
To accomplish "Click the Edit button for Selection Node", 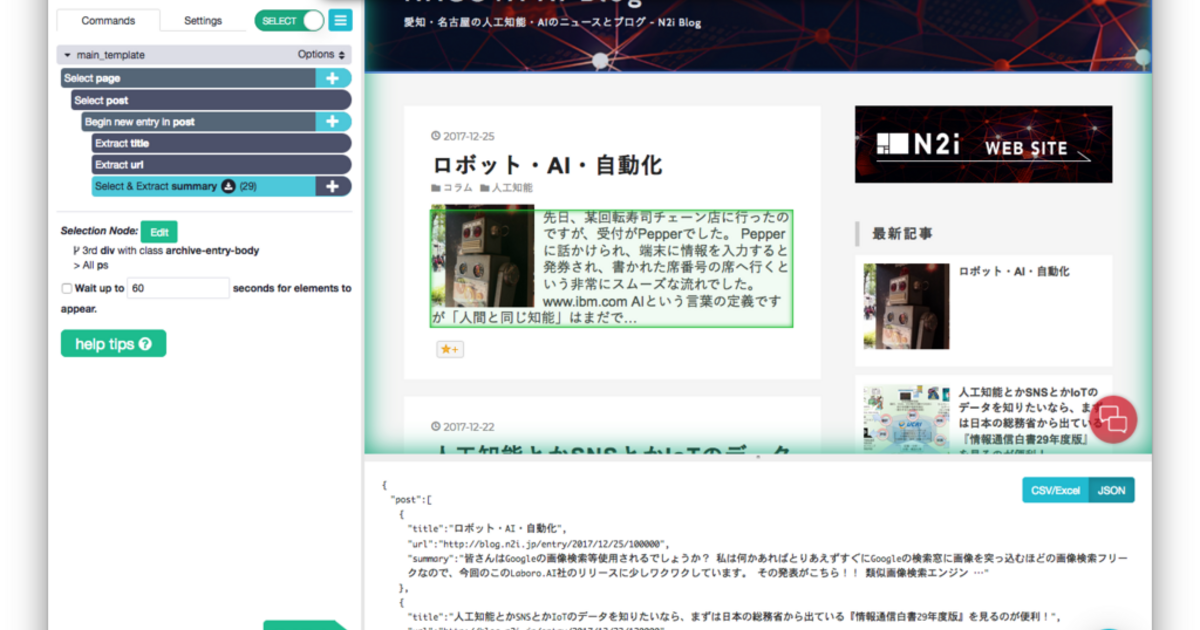I will point(158,230).
